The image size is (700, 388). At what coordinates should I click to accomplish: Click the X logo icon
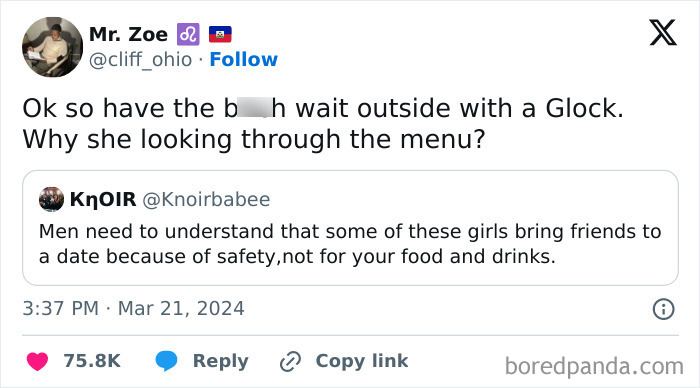663,33
